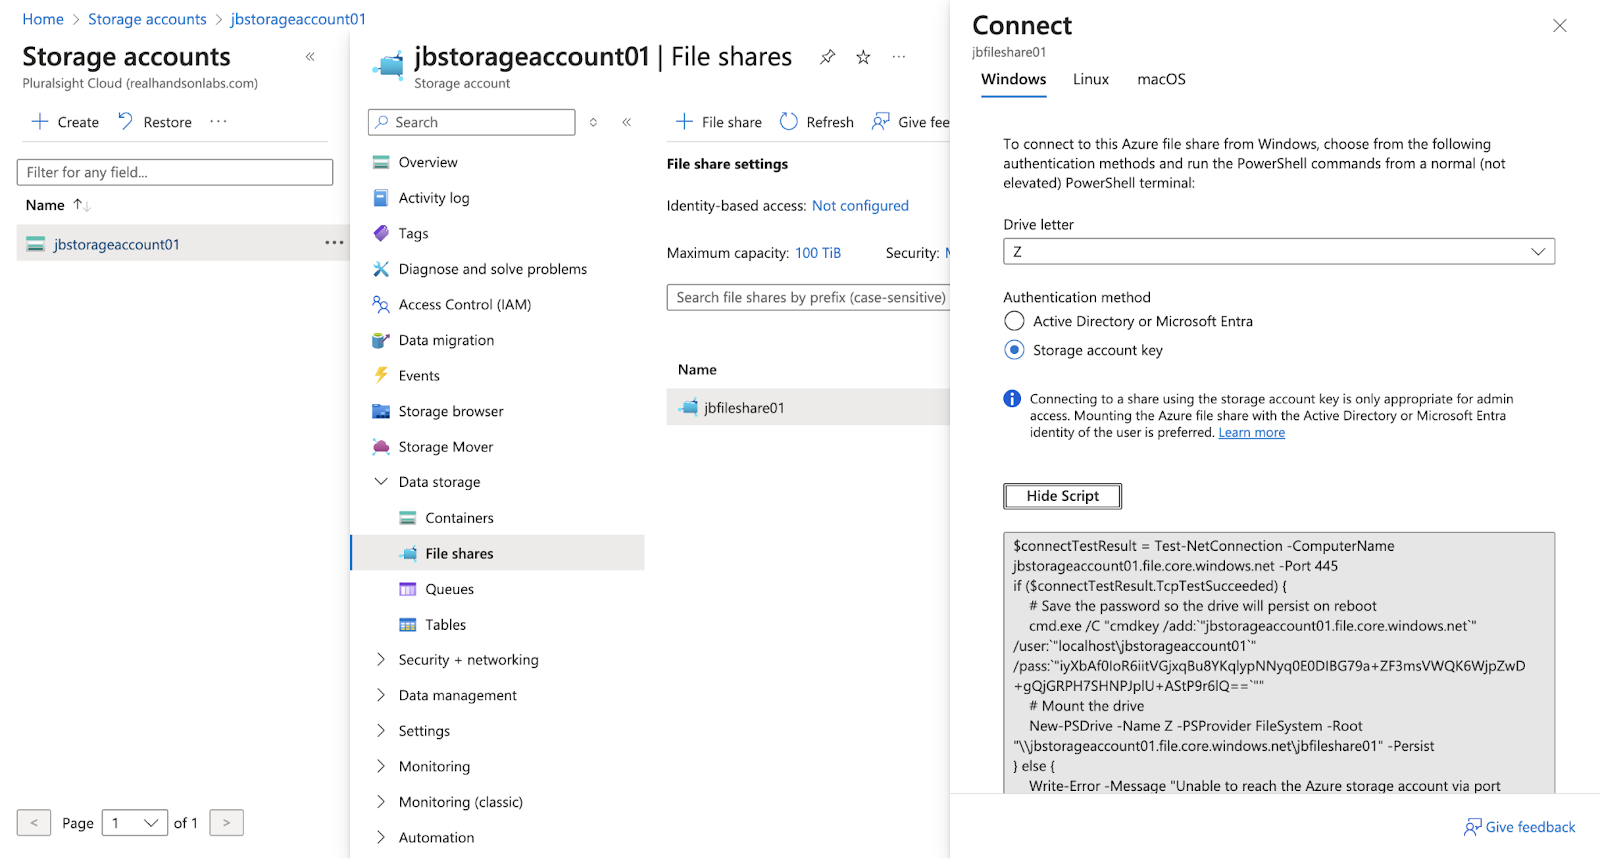Image resolution: width=1600 pixels, height=859 pixels.
Task: Switch to the Windows tab
Action: coord(1013,79)
